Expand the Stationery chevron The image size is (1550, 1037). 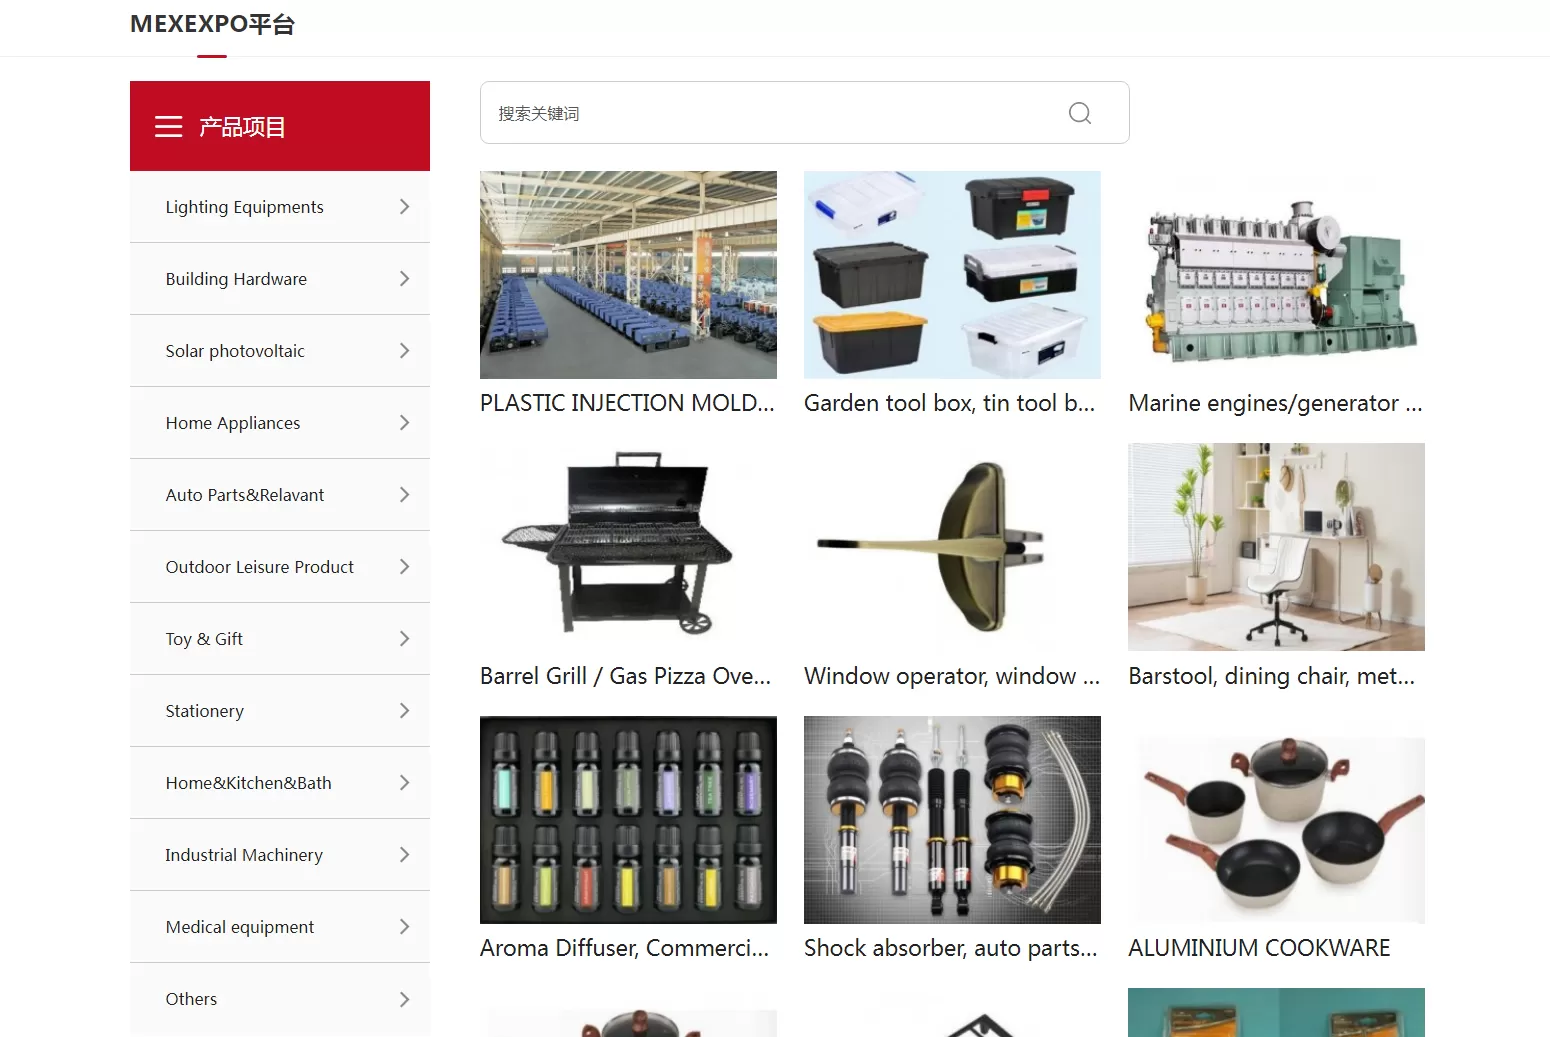pos(404,711)
